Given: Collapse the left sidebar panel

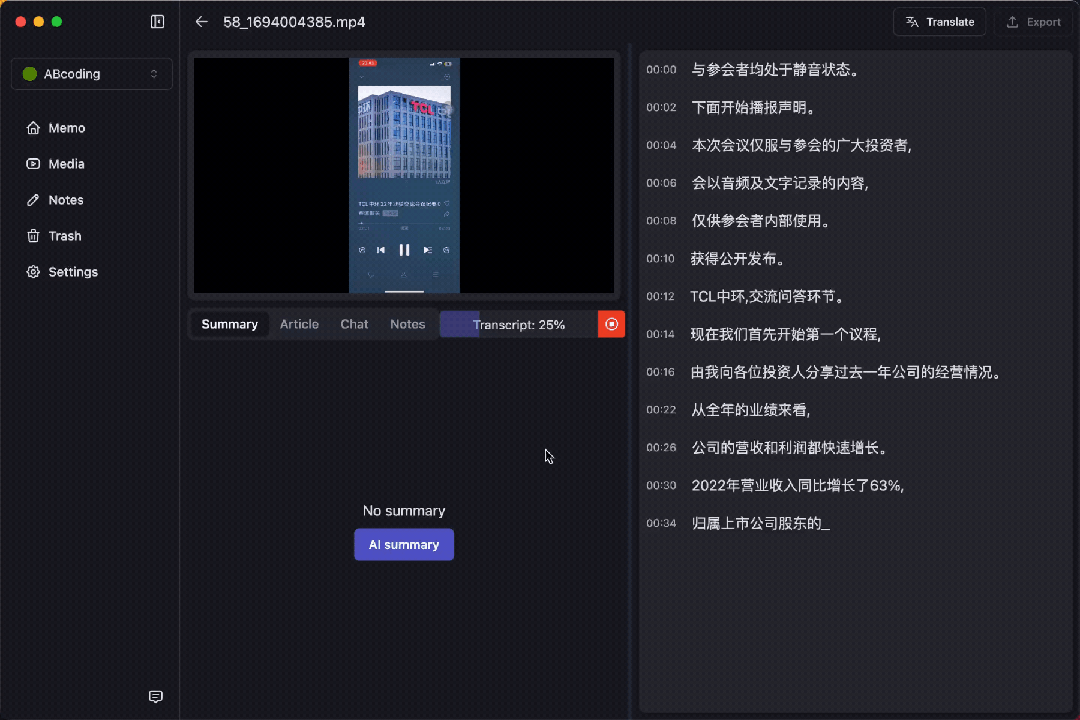Looking at the screenshot, I should [x=157, y=21].
